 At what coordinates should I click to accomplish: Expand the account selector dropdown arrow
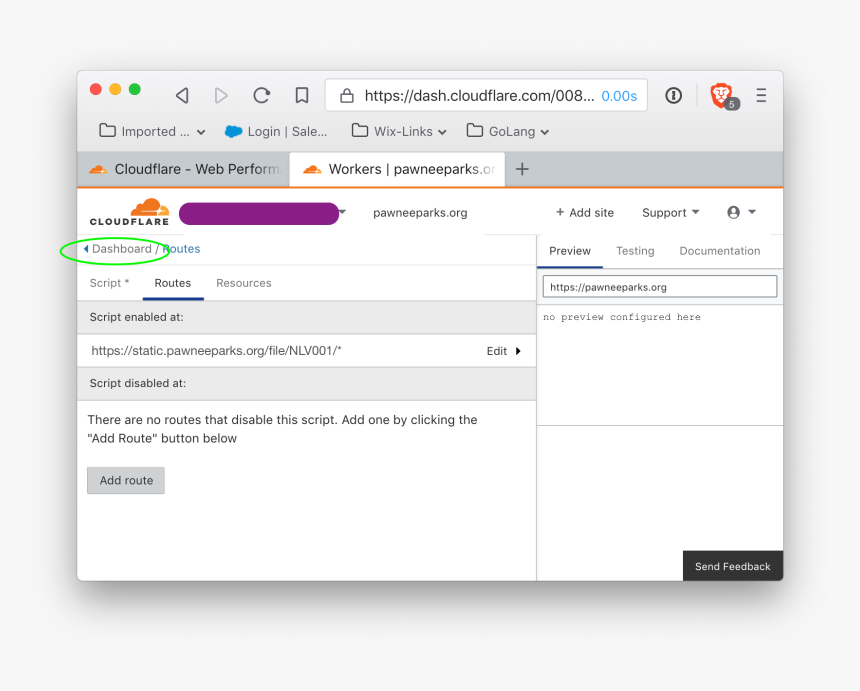coord(342,212)
